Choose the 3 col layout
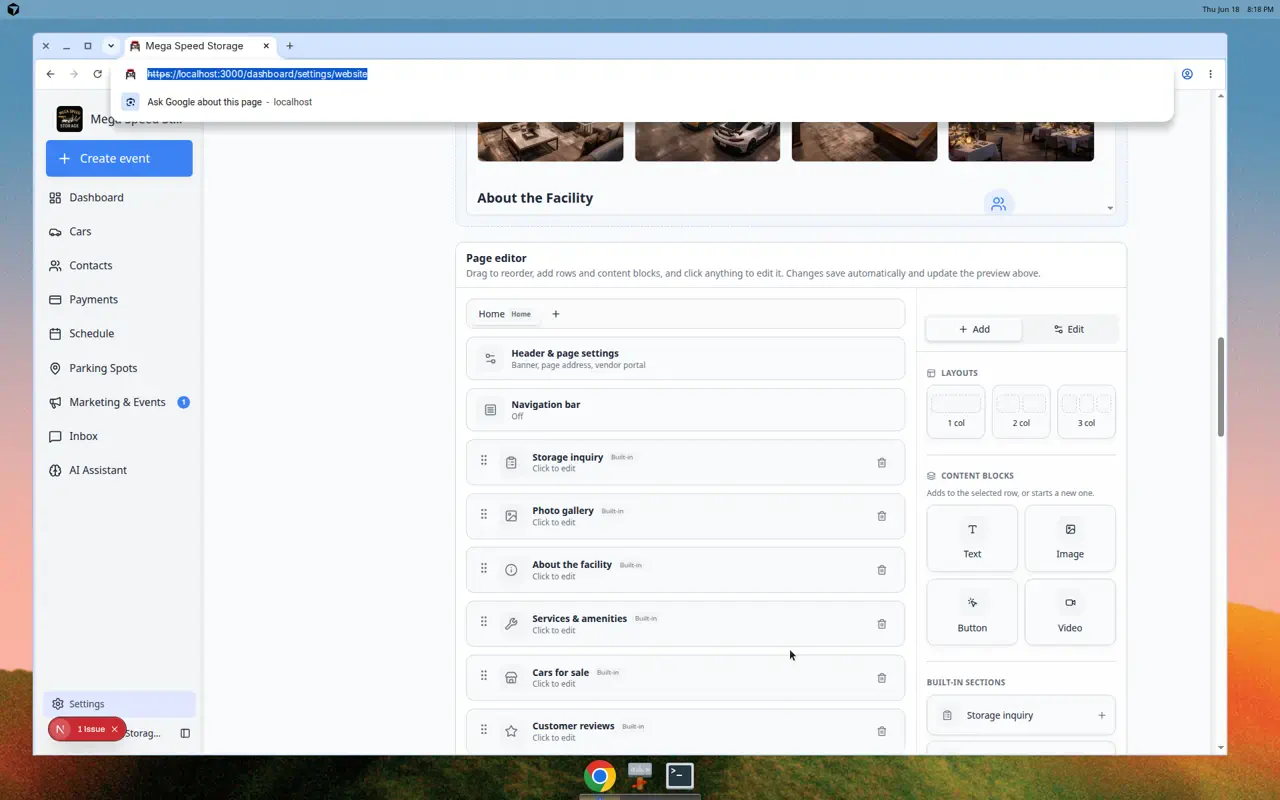This screenshot has width=1280, height=800. (1086, 411)
